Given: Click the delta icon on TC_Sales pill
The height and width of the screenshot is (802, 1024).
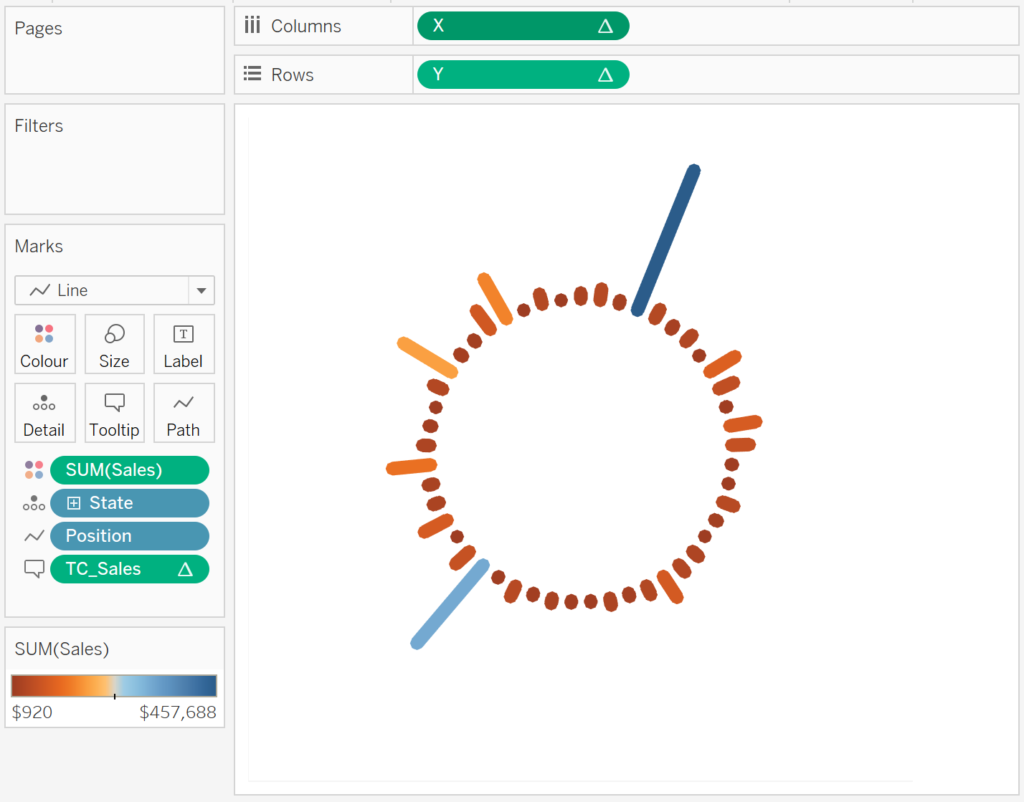Looking at the screenshot, I should tap(185, 569).
